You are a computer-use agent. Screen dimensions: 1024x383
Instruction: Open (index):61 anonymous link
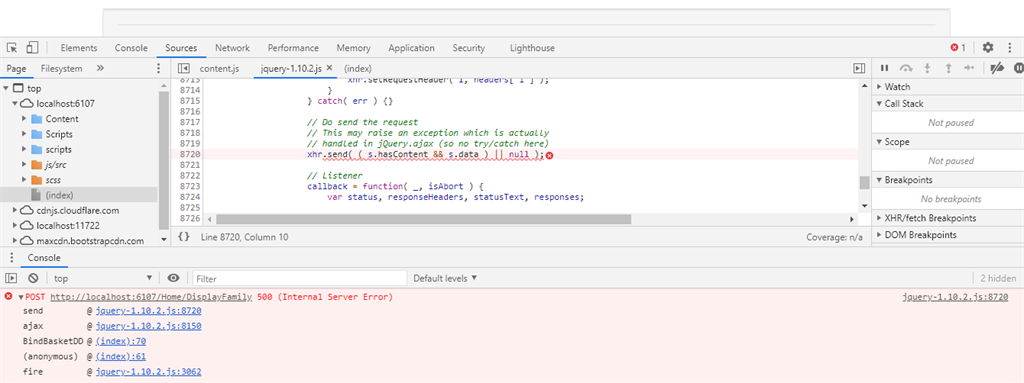click(120, 357)
